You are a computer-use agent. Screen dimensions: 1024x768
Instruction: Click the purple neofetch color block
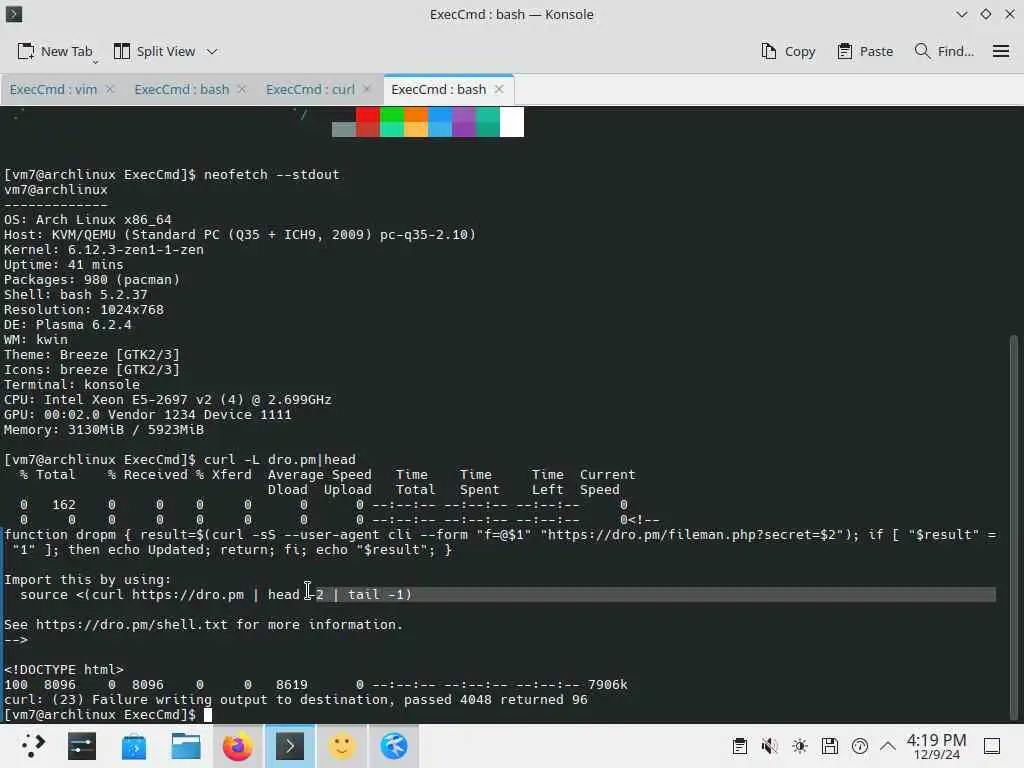[x=464, y=122]
